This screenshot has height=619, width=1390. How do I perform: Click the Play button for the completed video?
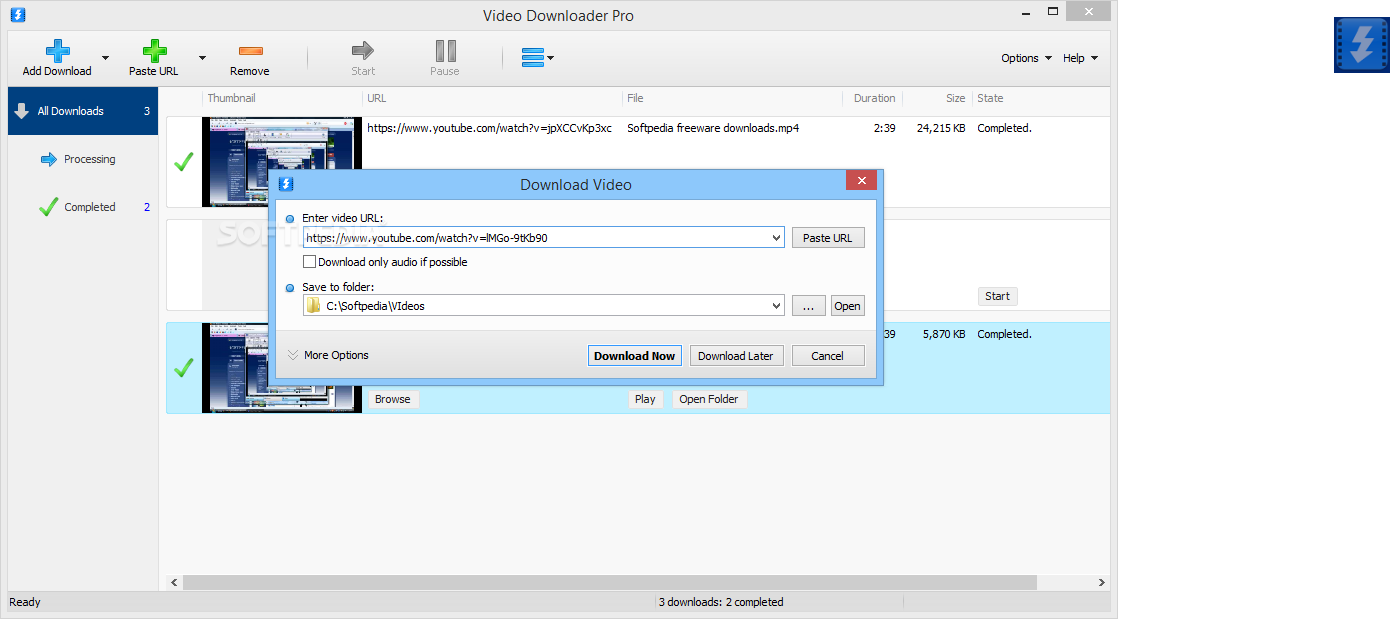coord(645,399)
